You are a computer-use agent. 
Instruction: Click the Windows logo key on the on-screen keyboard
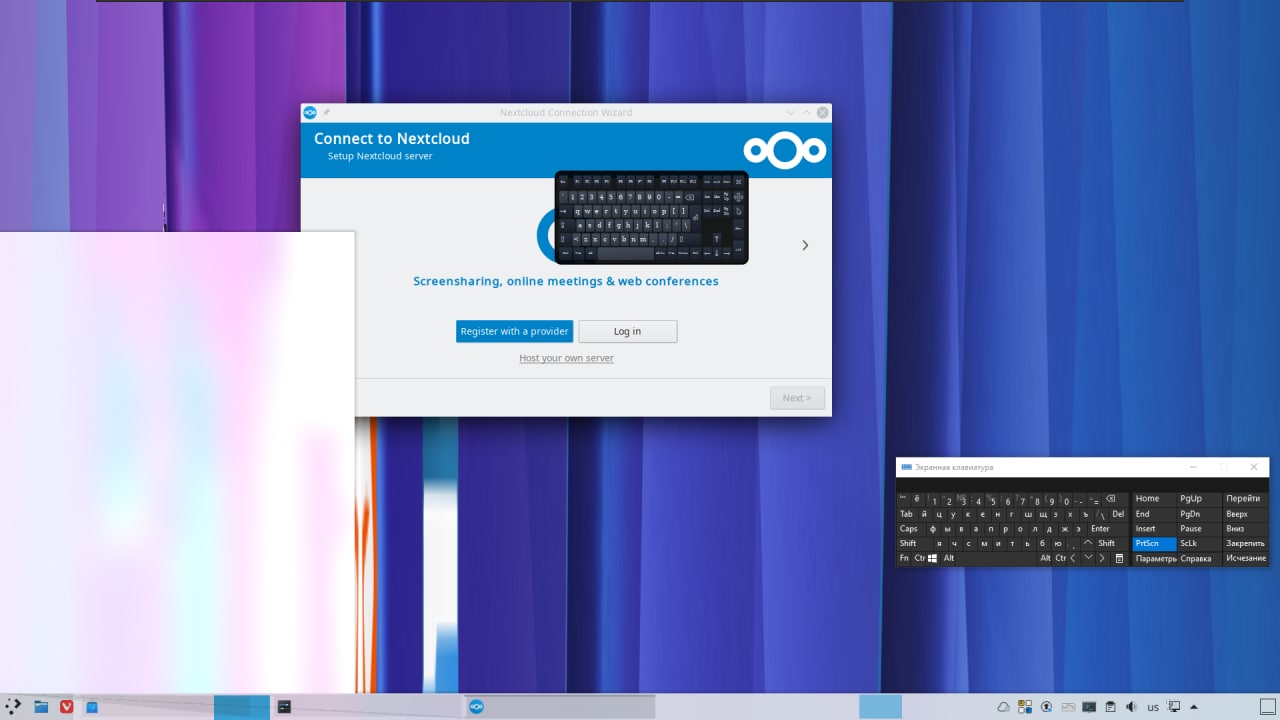(932, 558)
